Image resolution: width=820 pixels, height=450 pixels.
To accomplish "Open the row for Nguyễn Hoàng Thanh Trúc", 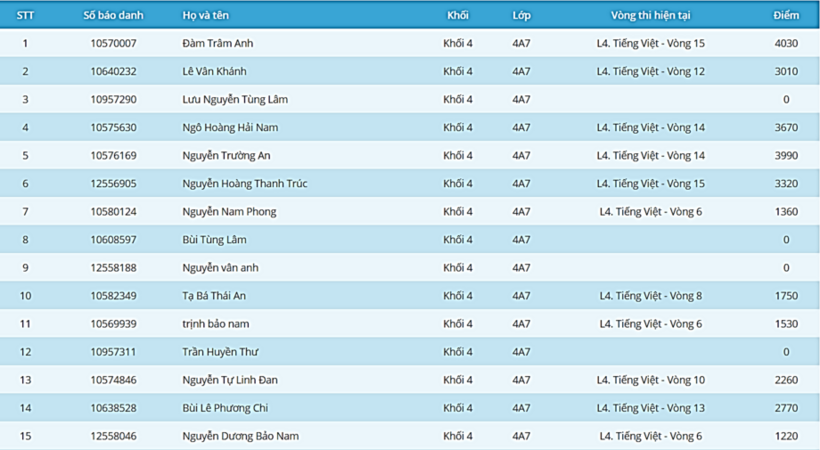I will 238,184.
